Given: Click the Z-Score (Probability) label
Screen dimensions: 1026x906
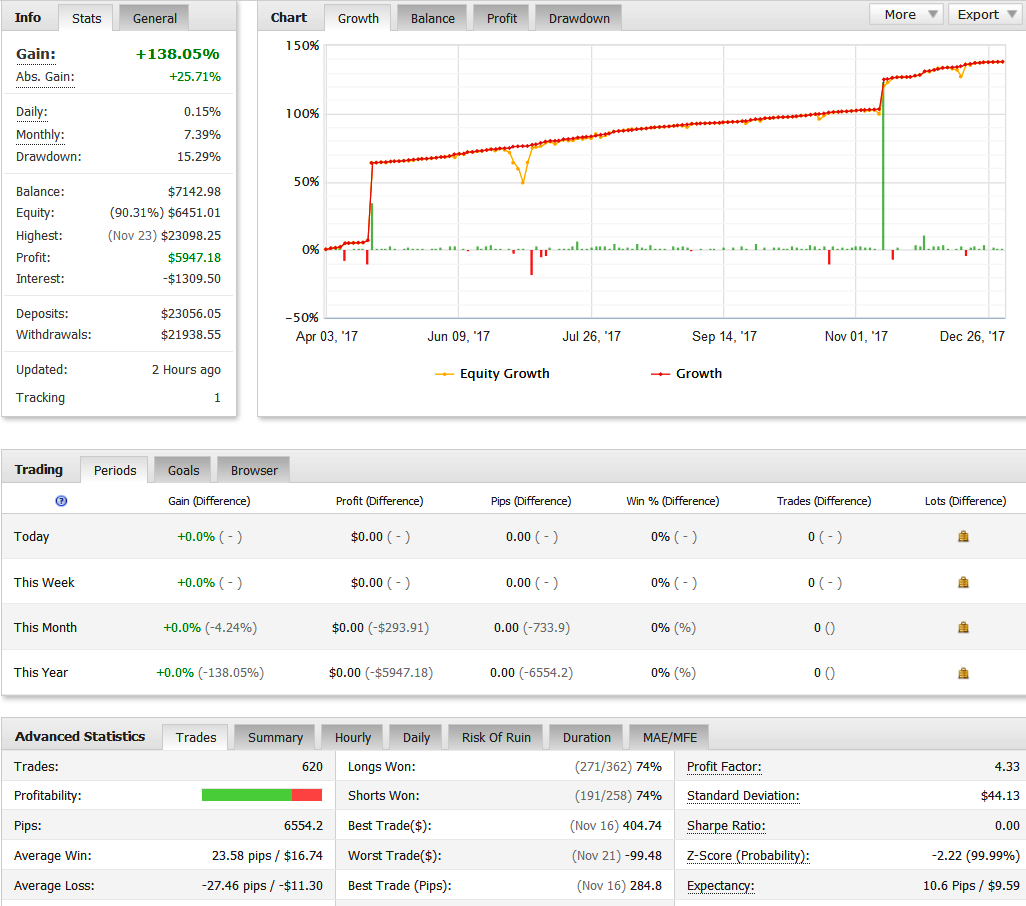Looking at the screenshot, I should click(x=748, y=856).
